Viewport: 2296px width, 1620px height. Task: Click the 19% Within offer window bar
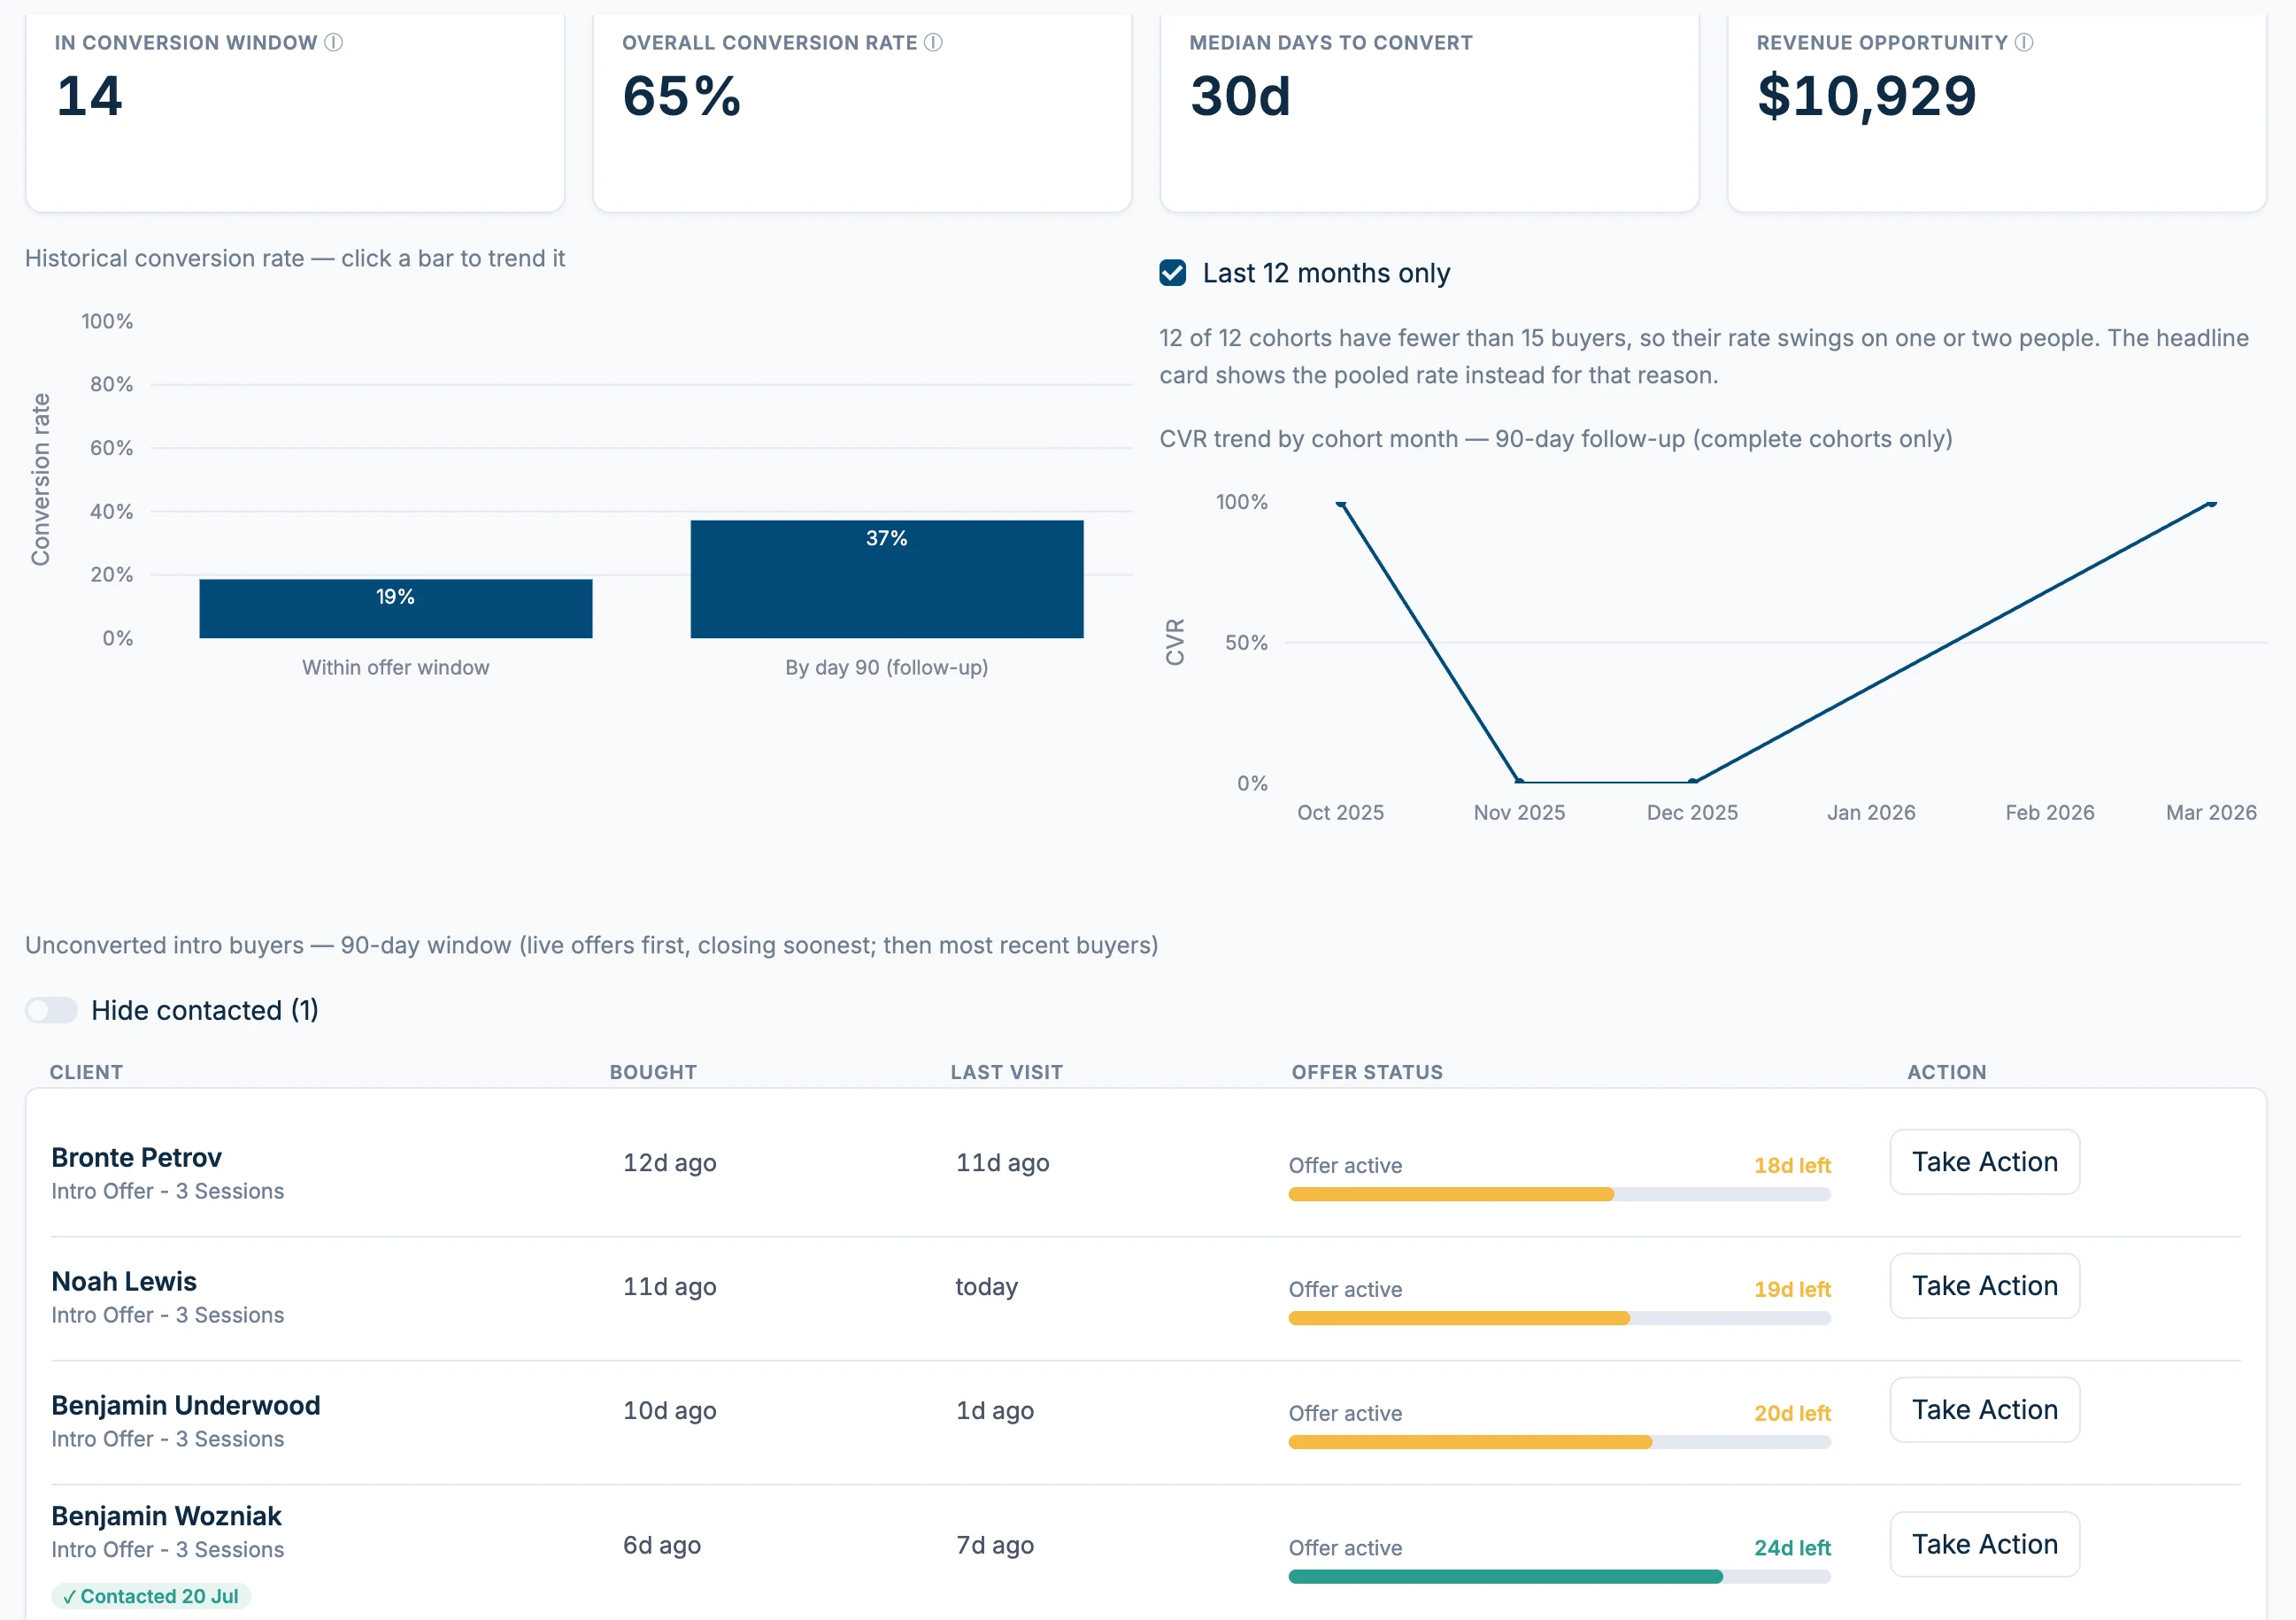(396, 608)
